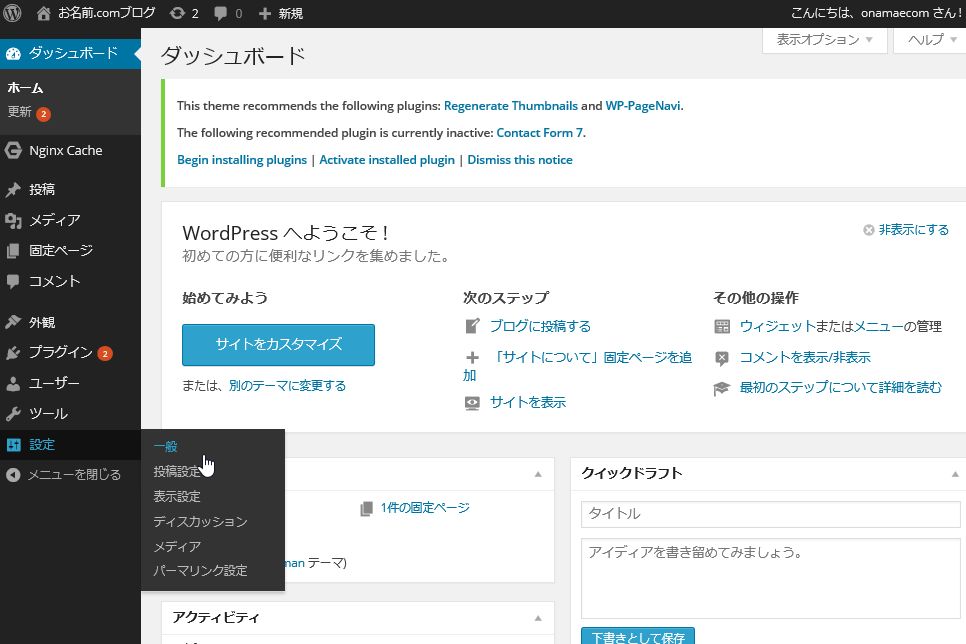Expand the 表示オプション dropdown
966x644 pixels.
tap(824, 40)
